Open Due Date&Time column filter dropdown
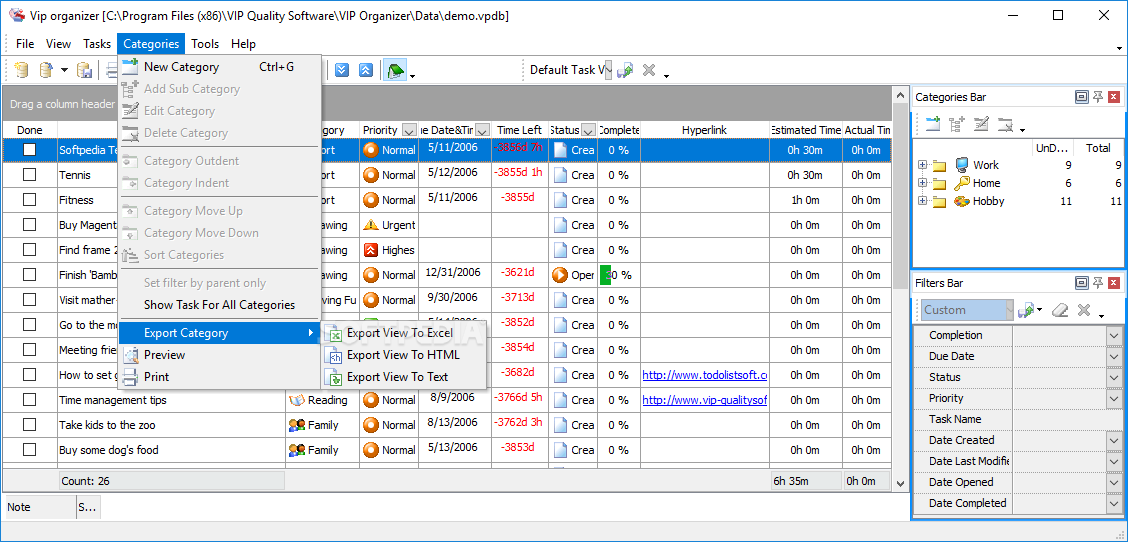 click(483, 130)
